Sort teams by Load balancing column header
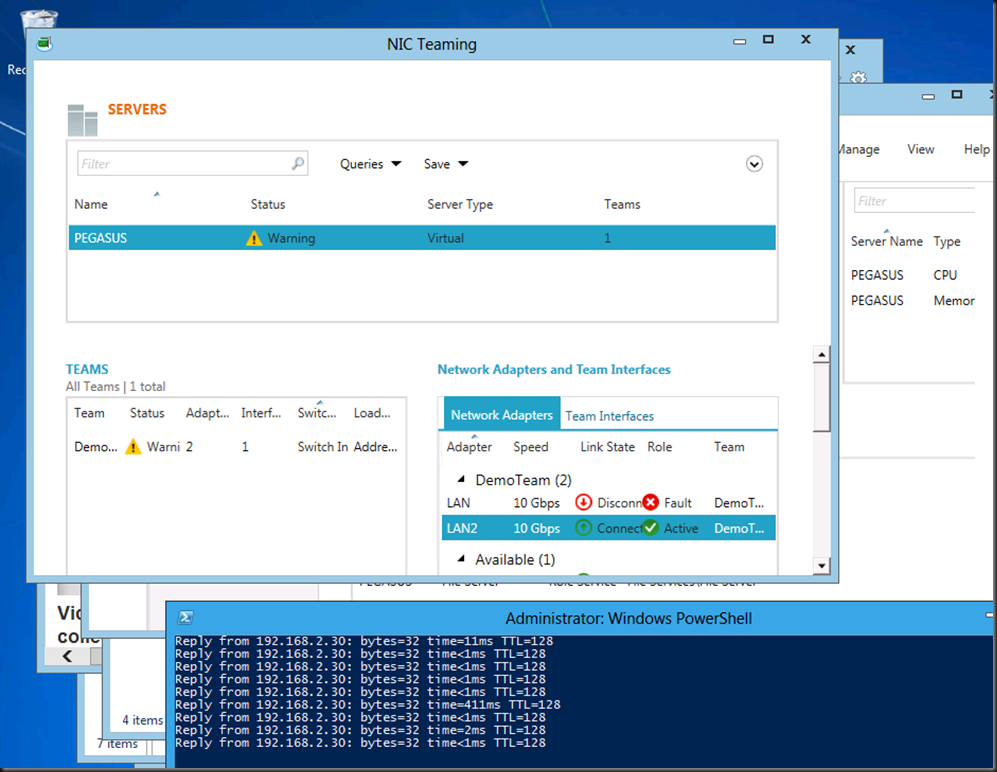Viewport: 997px width, 772px height. 372,413
